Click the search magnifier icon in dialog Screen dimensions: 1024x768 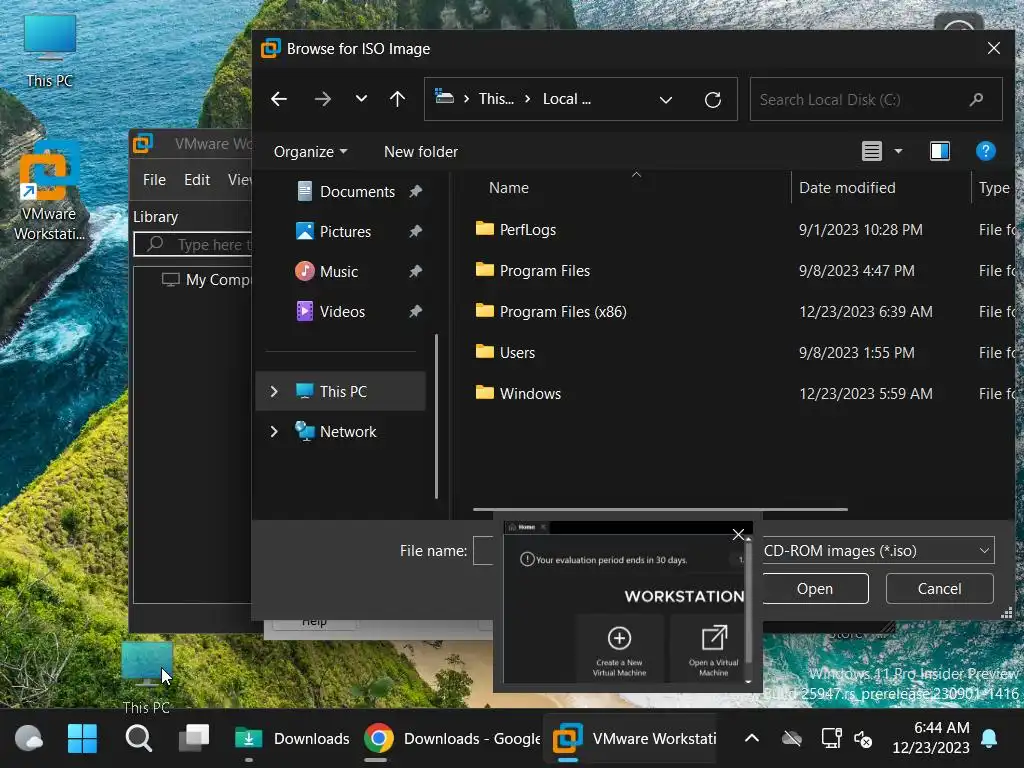[x=976, y=99]
